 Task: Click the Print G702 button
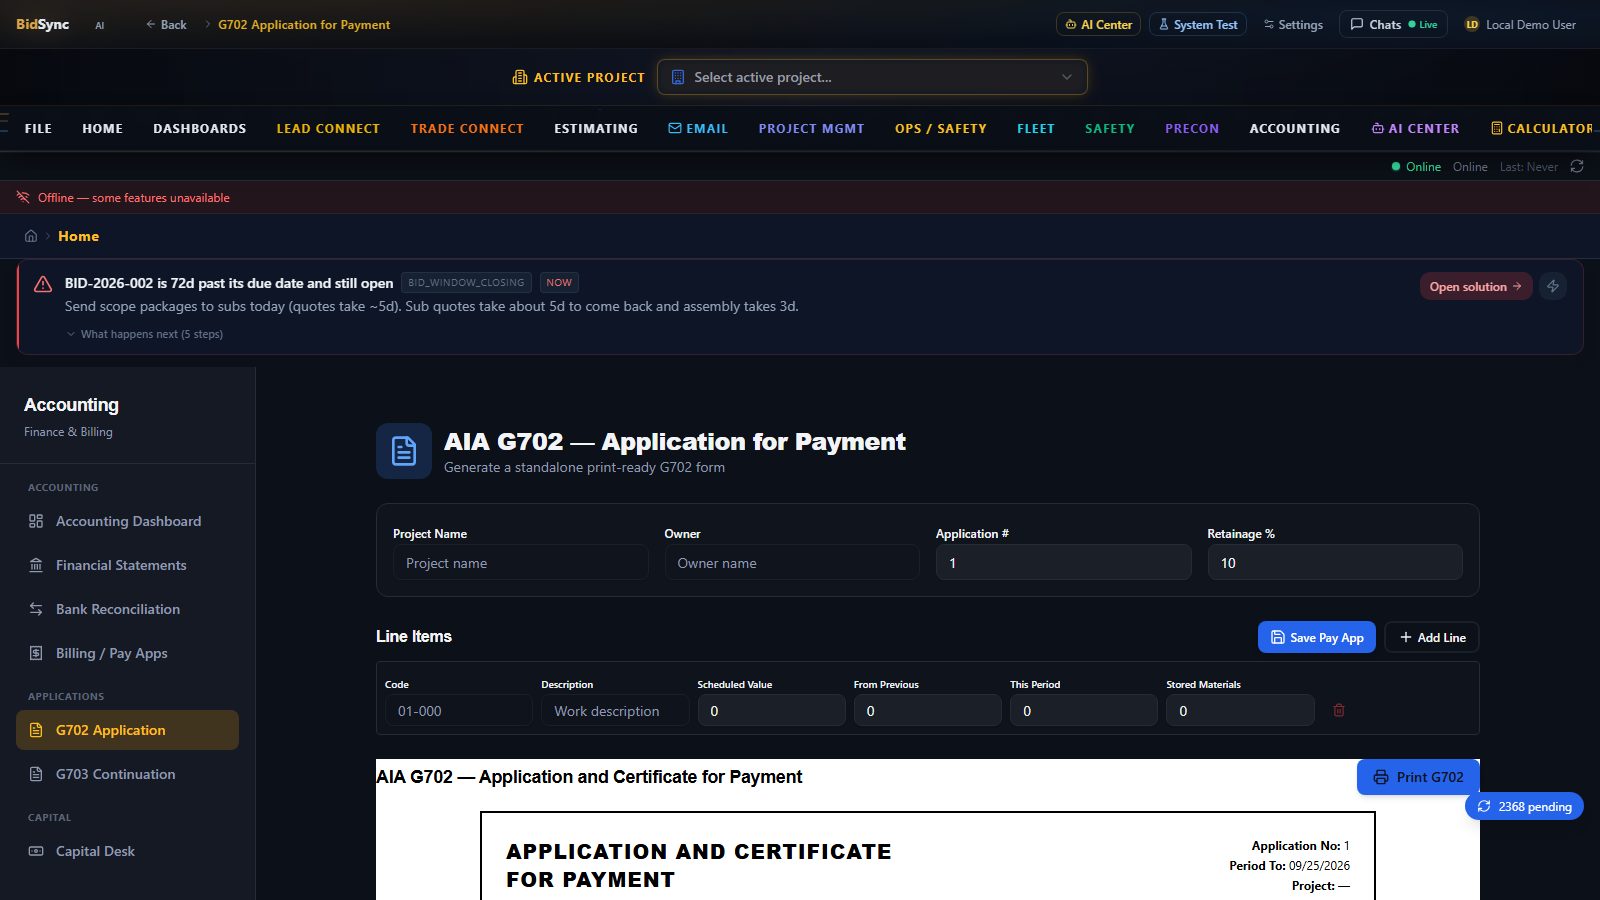pos(1418,777)
